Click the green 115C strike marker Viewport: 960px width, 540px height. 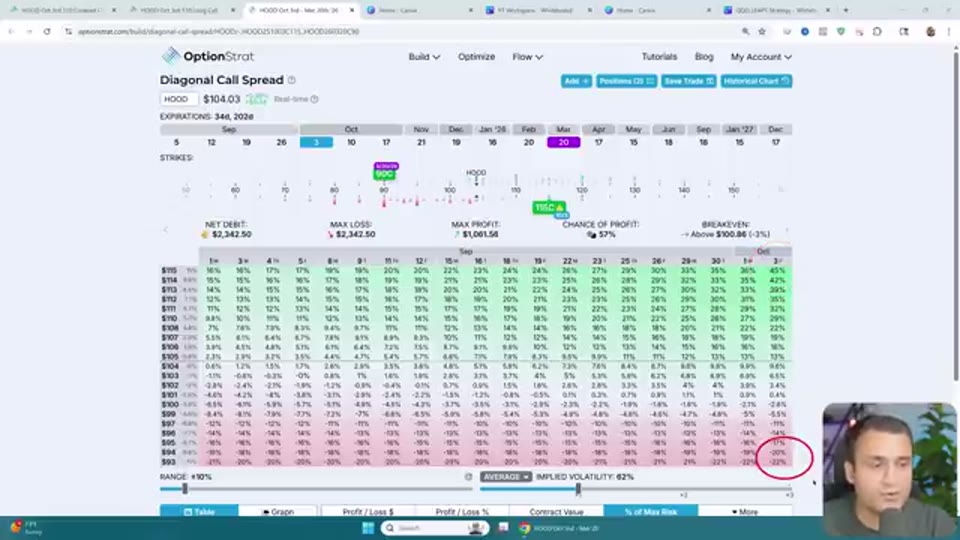(x=549, y=208)
